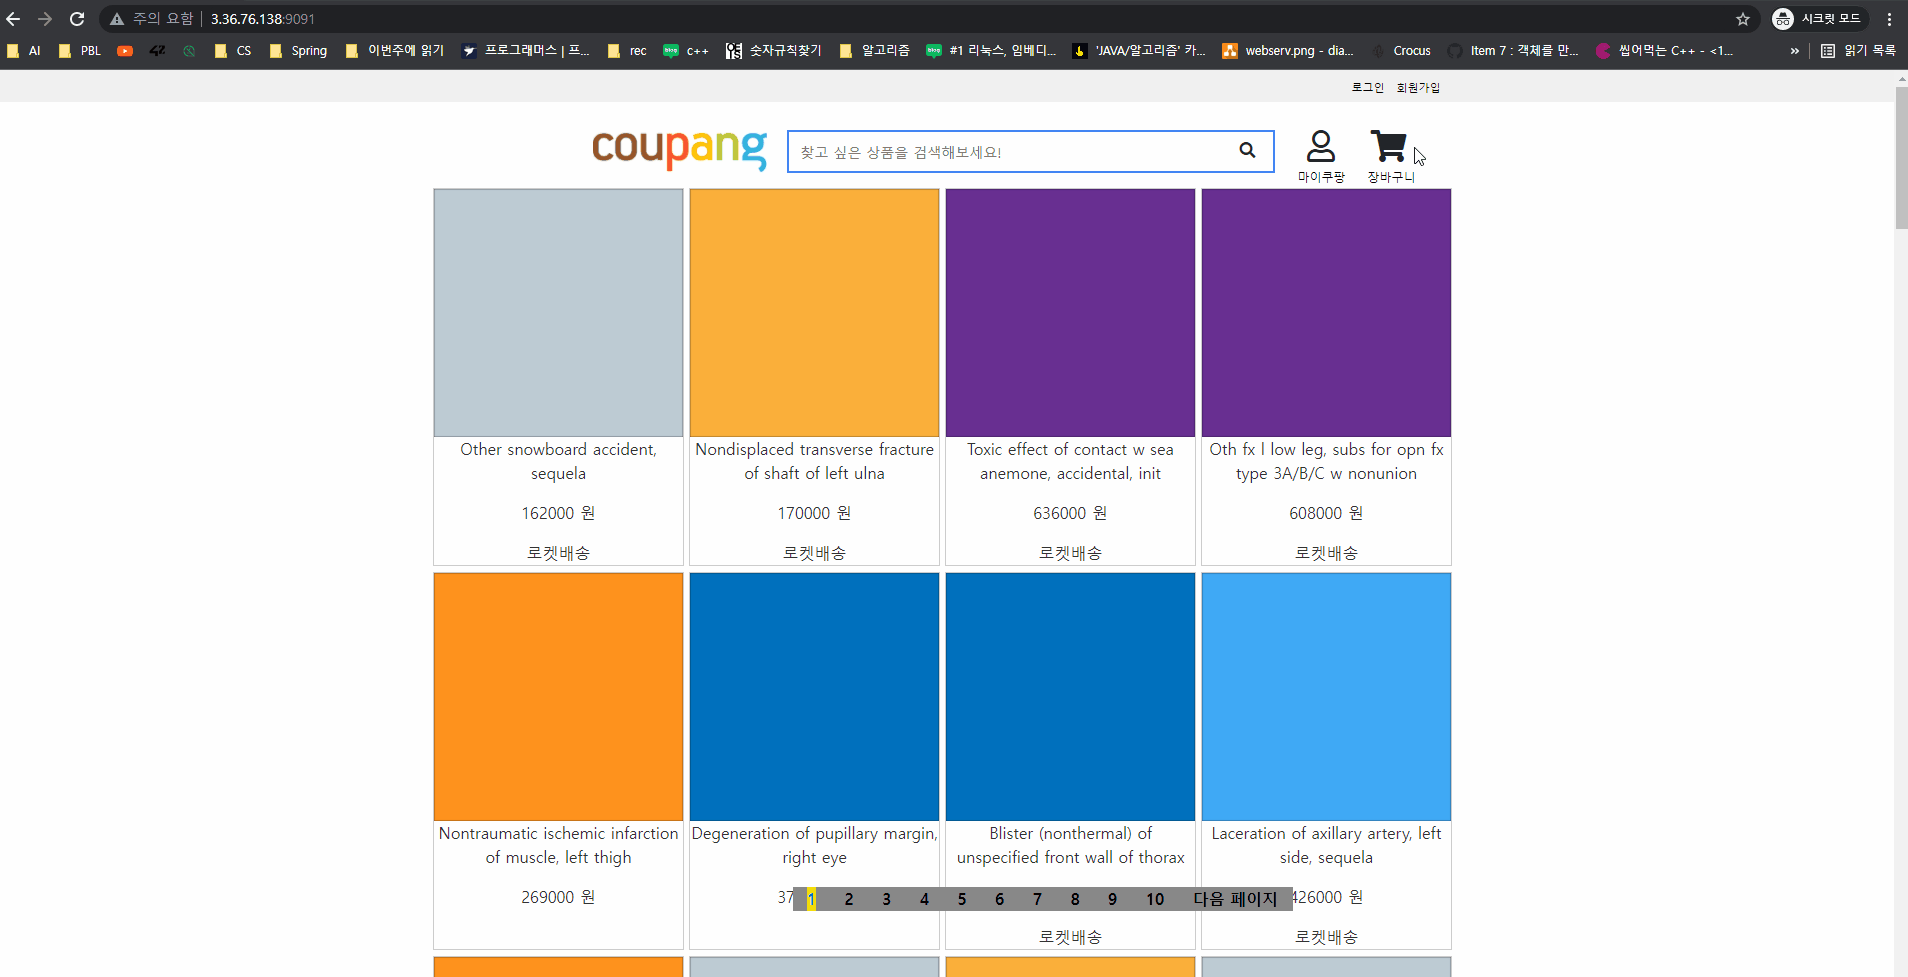Open the Spring bookmarks folder
This screenshot has width=1908, height=977.
tap(299, 50)
